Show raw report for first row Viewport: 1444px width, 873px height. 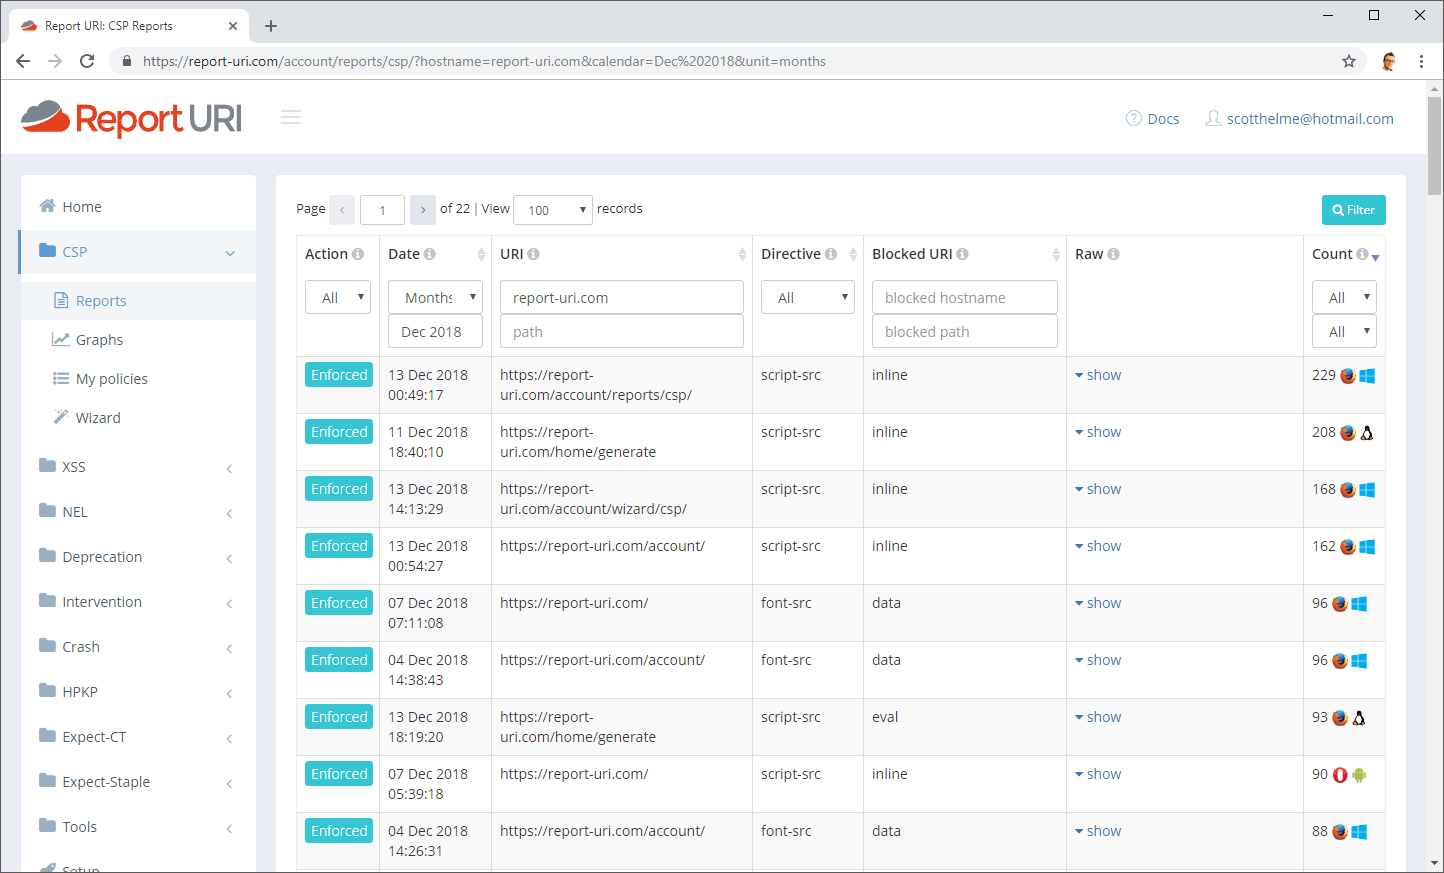coord(1098,375)
